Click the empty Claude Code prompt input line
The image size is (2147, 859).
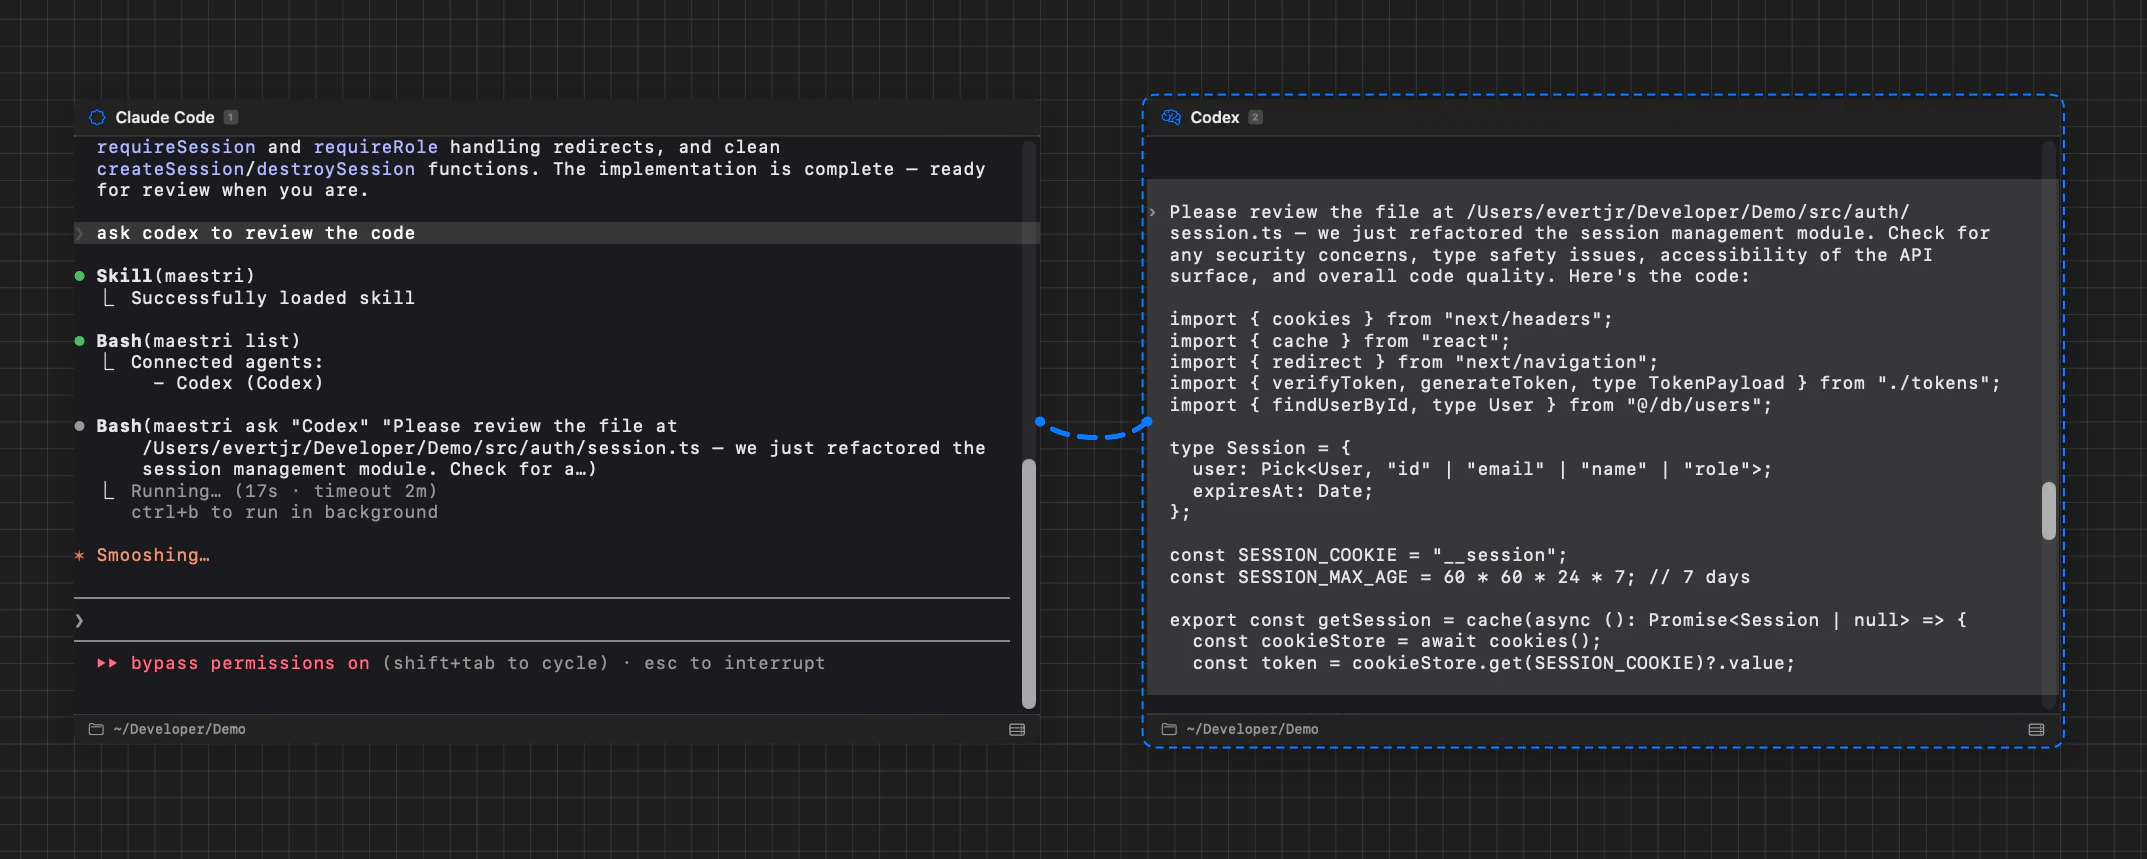(x=542, y=620)
